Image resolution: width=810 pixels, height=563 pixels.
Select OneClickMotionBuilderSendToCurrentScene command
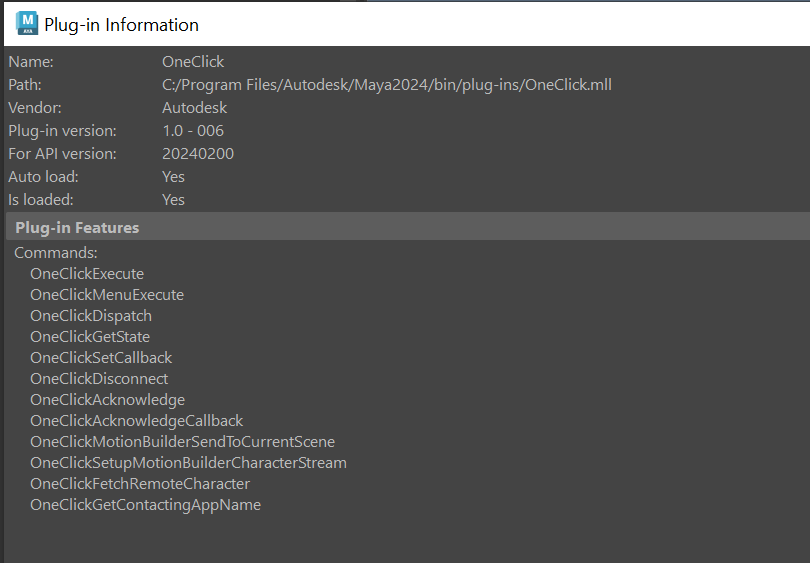182,442
